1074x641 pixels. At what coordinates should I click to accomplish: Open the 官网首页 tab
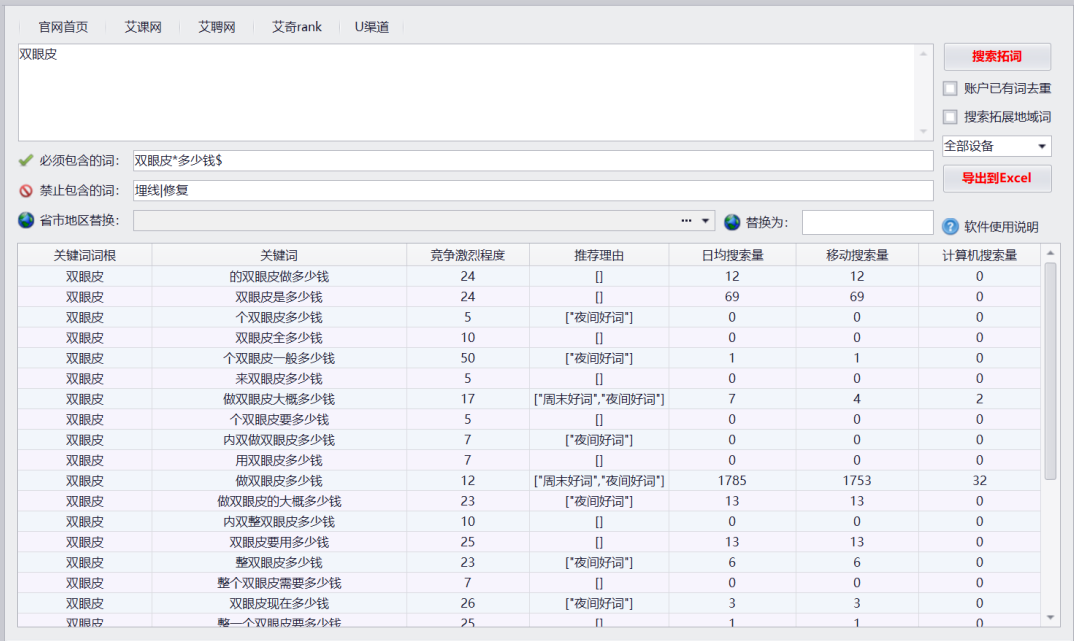[x=63, y=27]
